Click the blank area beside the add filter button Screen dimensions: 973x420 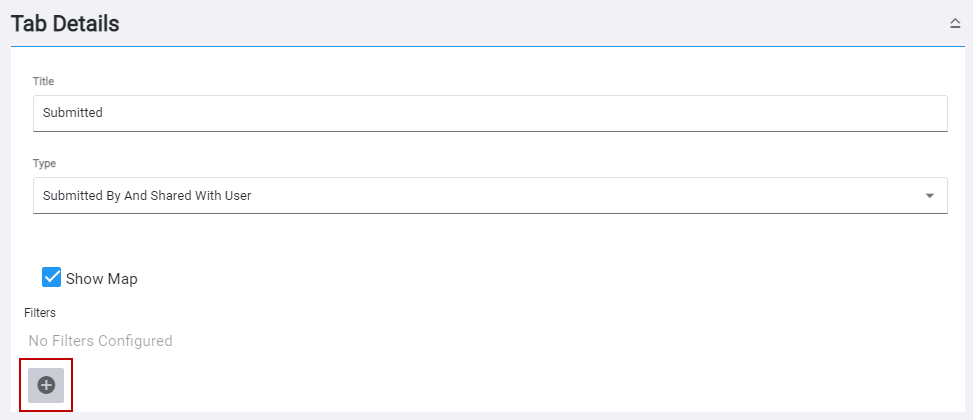tap(300, 385)
